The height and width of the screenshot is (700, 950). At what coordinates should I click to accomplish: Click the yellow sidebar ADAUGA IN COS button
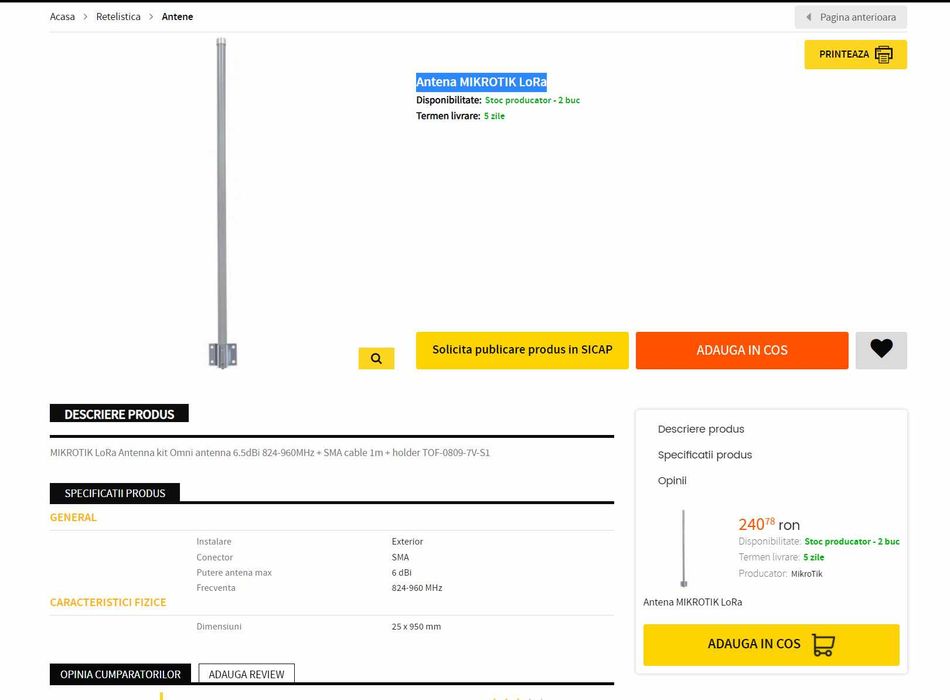771,645
